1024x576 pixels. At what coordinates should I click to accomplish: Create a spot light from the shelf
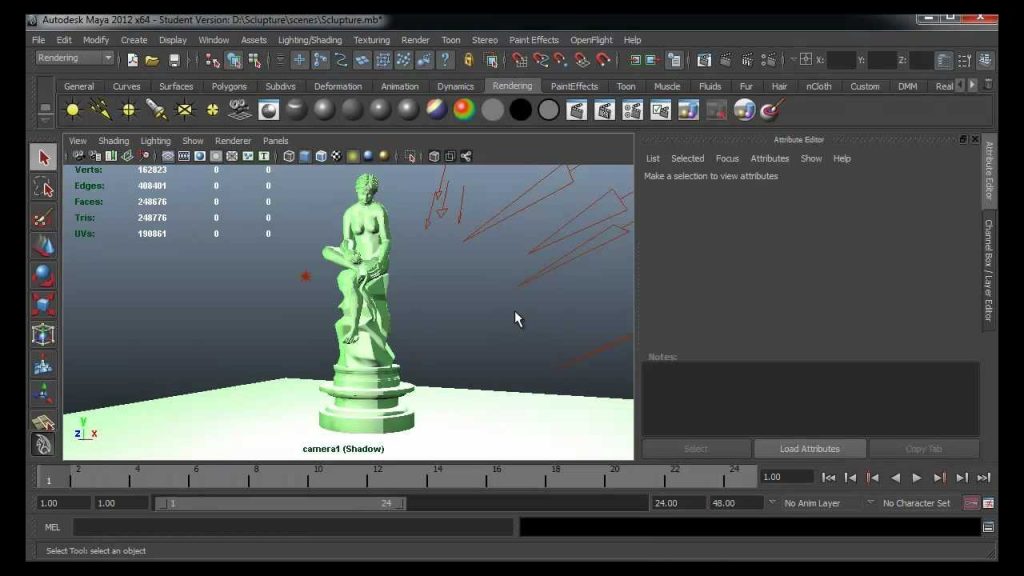(157, 110)
